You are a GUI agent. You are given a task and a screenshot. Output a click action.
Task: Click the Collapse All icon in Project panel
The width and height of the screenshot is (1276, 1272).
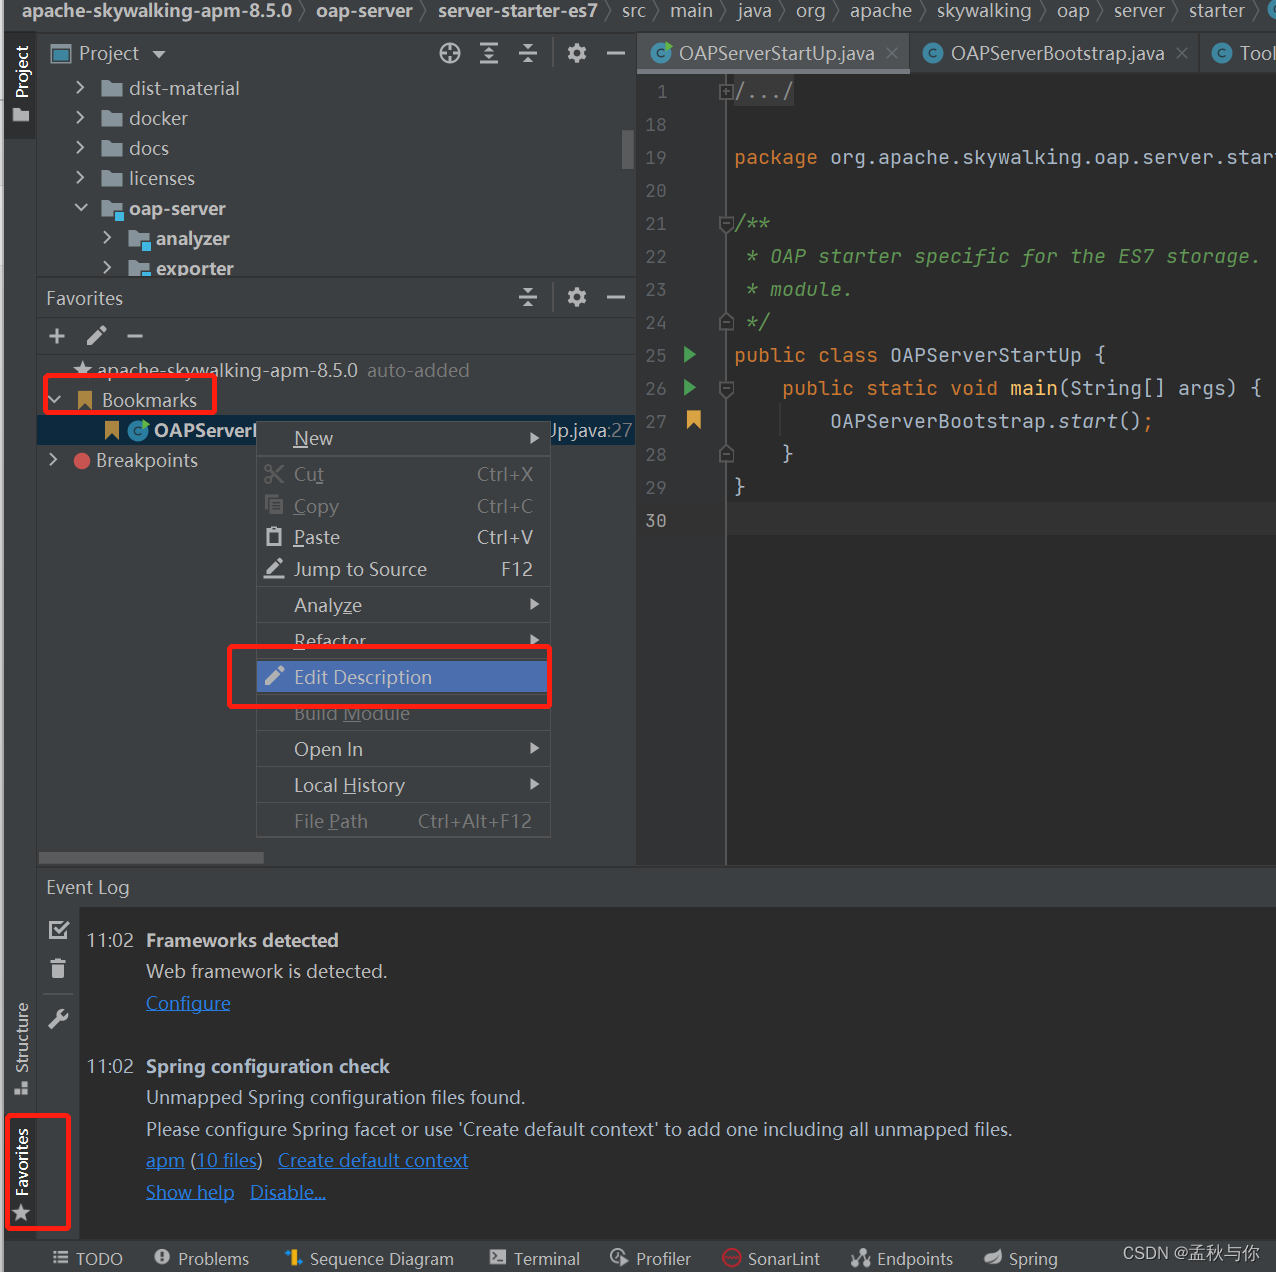(x=528, y=54)
